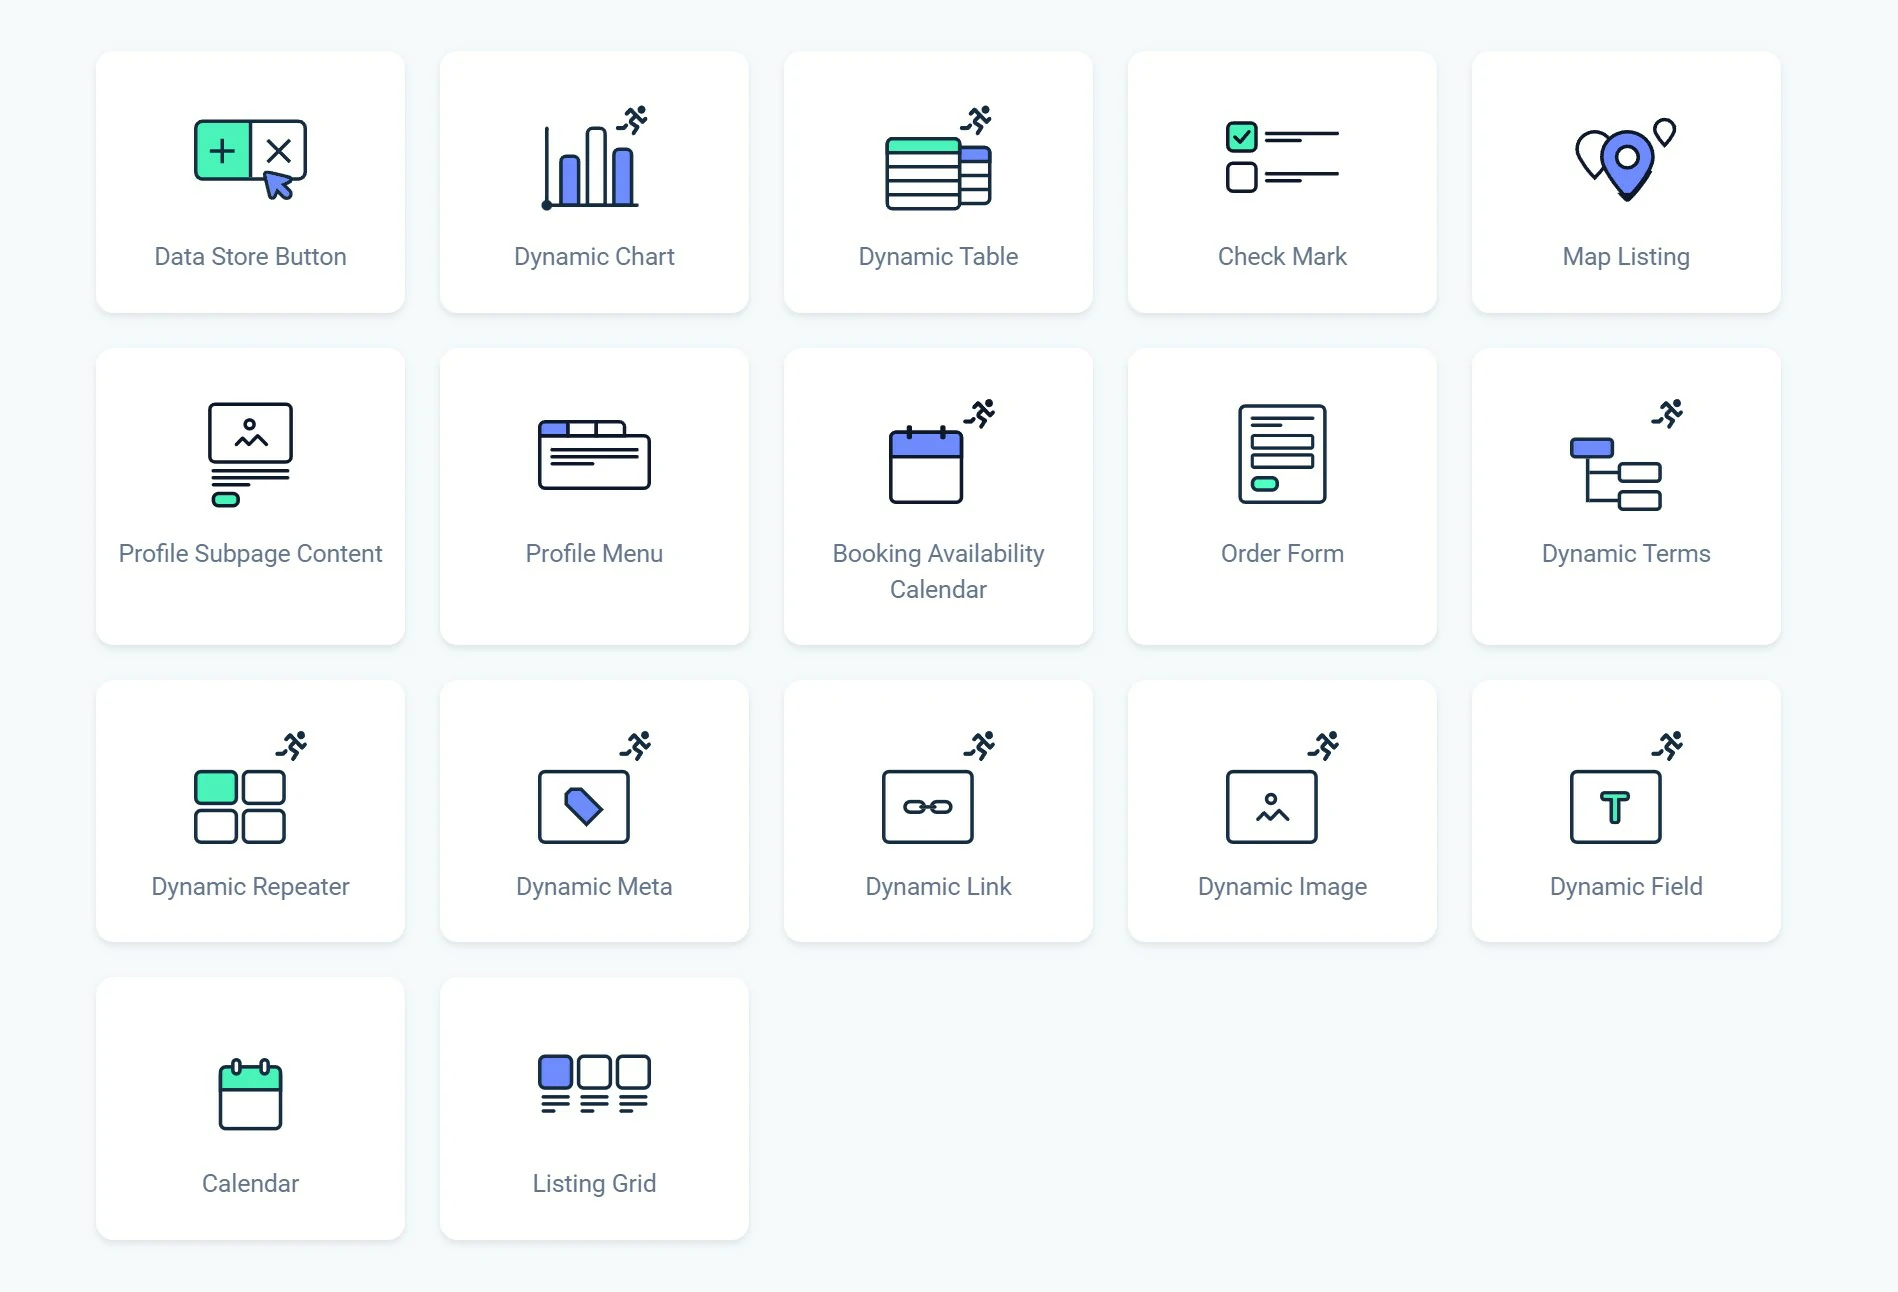Click the Order Form document icon
This screenshot has height=1292, width=1898.
coord(1282,454)
